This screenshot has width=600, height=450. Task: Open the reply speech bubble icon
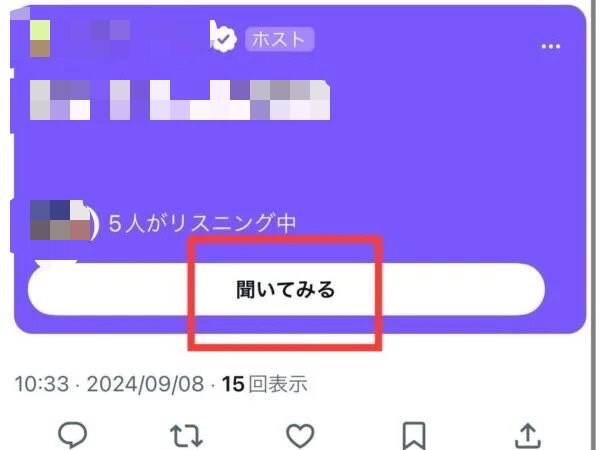(72, 435)
